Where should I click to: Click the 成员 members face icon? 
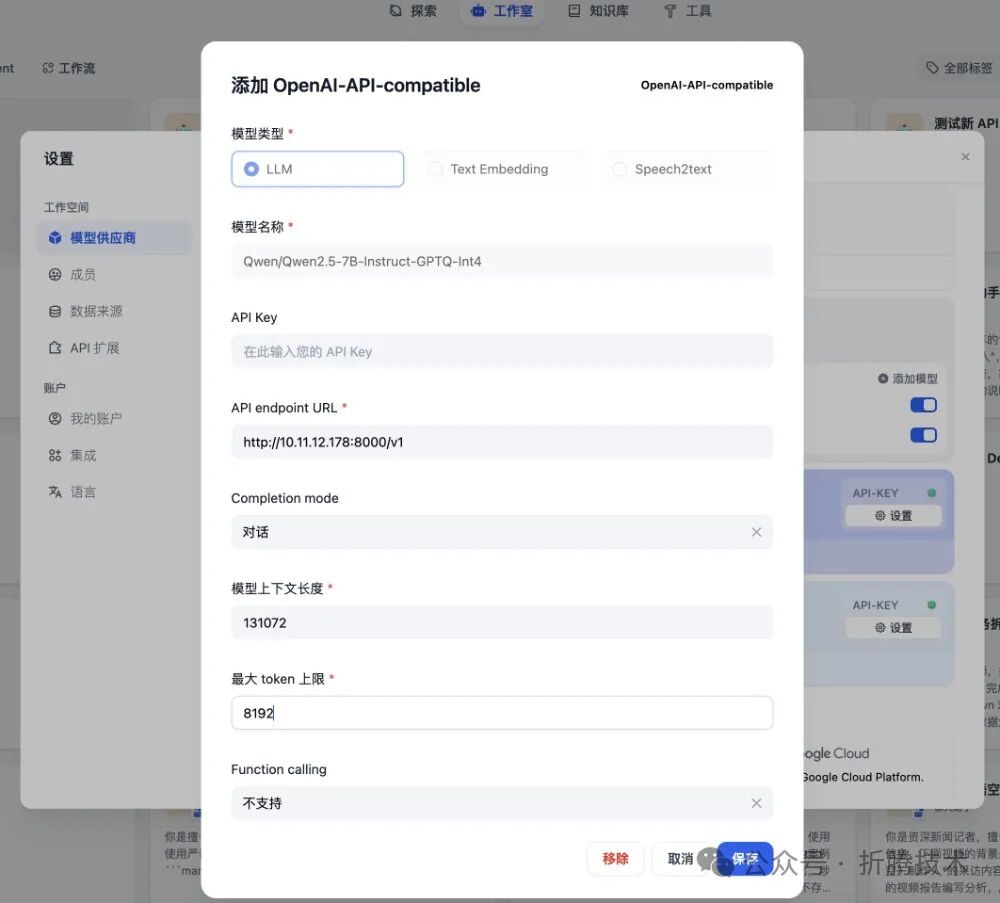coord(55,275)
